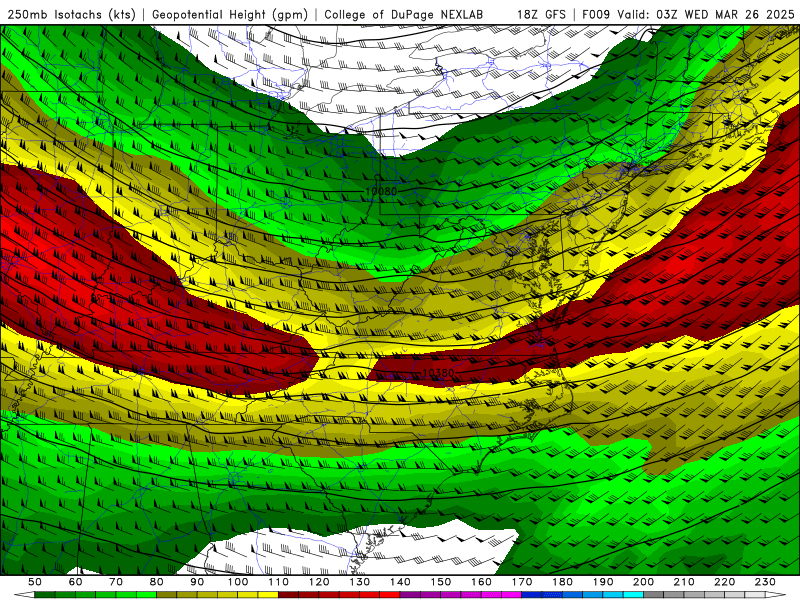800x600 pixels.
Task: Select the bright yellow swatch just below 110
Action: 268,595
